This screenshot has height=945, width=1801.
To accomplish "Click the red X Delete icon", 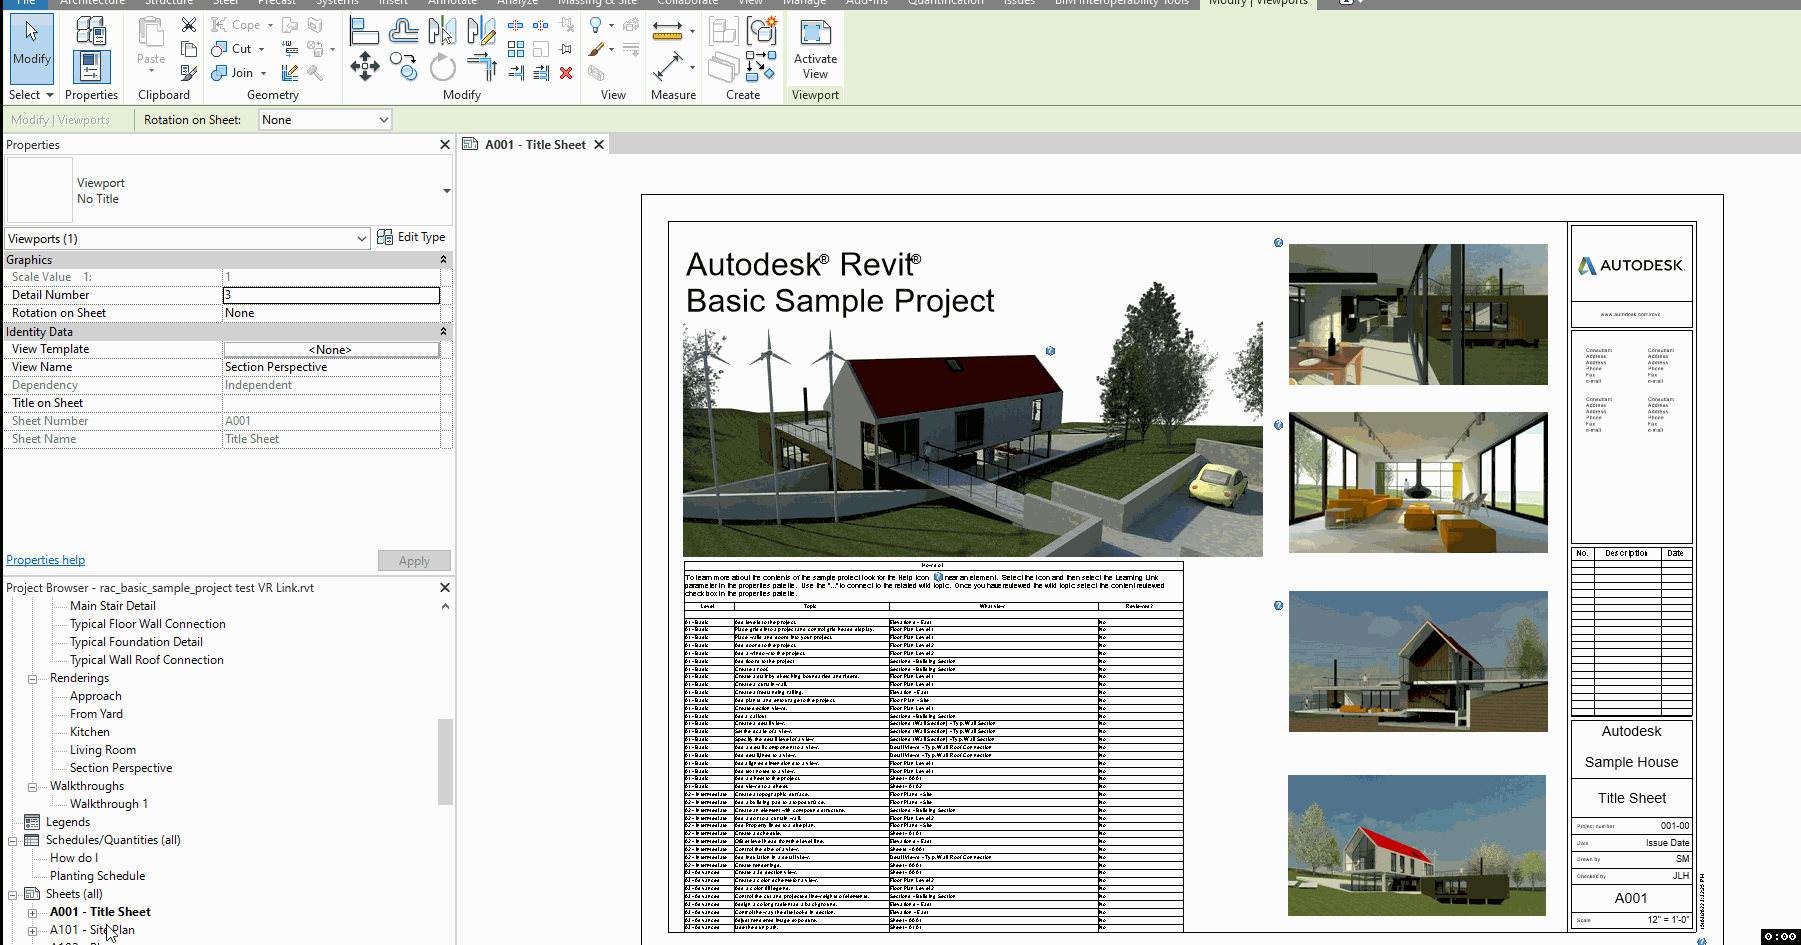I will point(565,72).
